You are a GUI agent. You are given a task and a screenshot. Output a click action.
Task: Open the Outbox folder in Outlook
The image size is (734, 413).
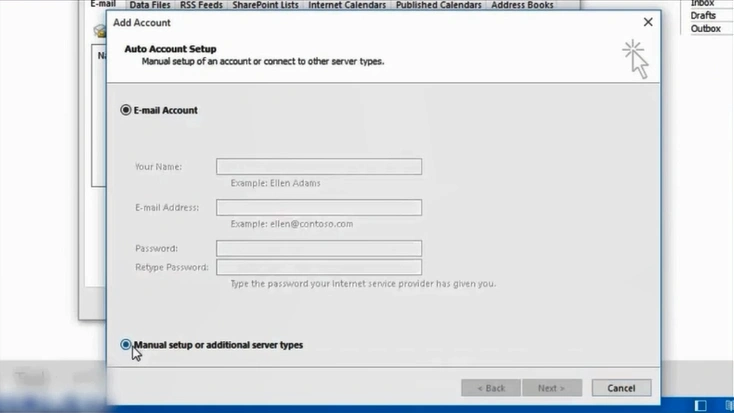pos(705,29)
